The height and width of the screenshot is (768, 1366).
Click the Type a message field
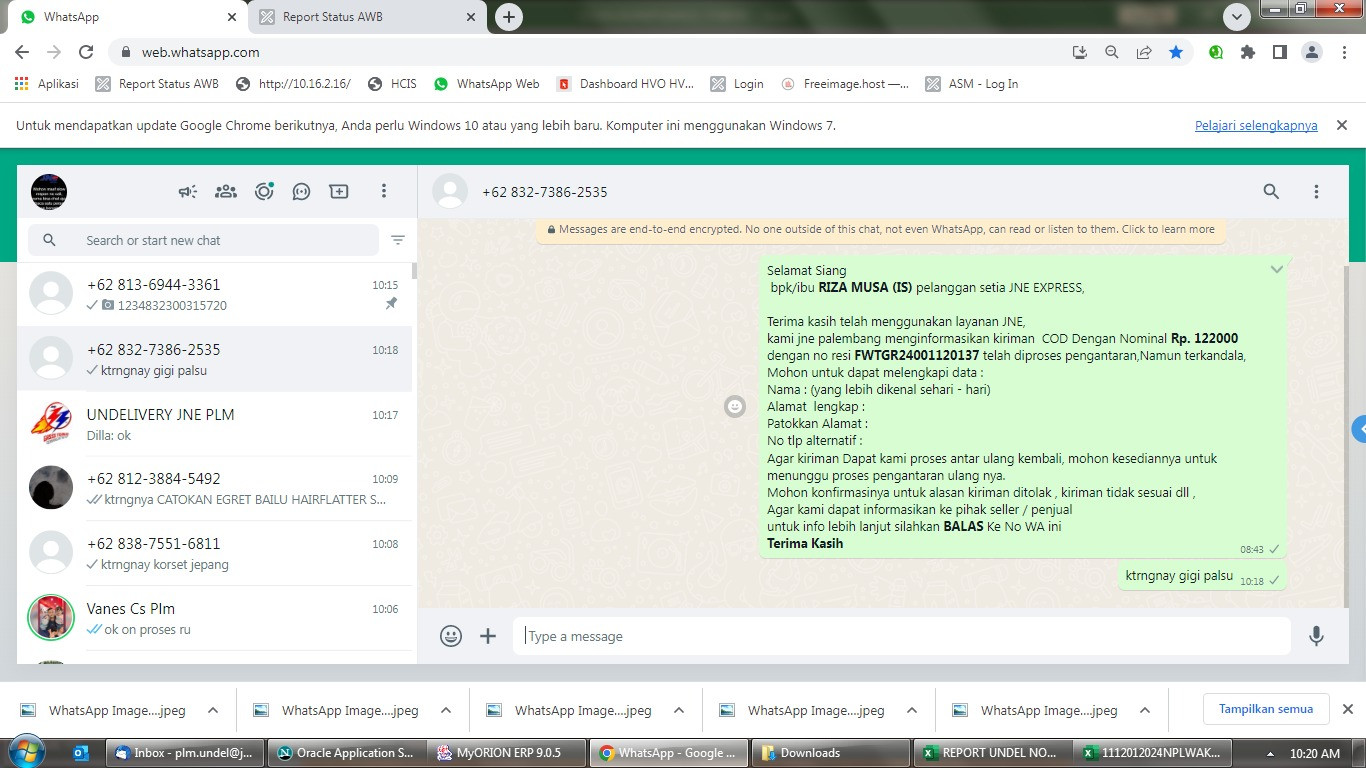[902, 636]
